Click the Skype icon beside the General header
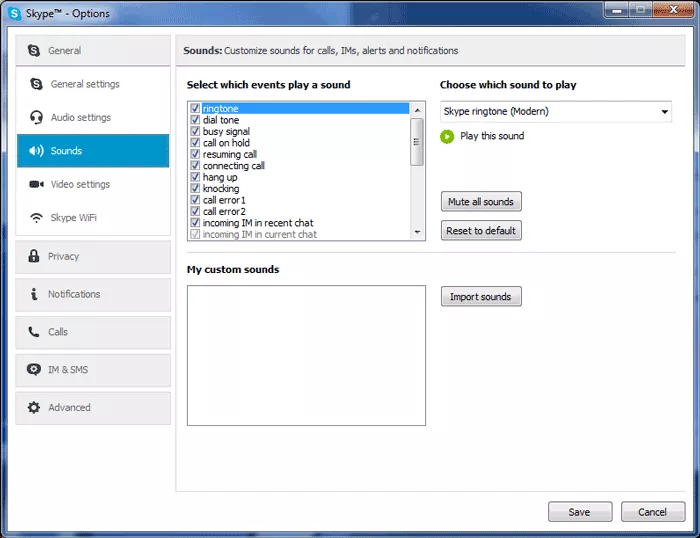The width and height of the screenshot is (700, 538). (34, 50)
